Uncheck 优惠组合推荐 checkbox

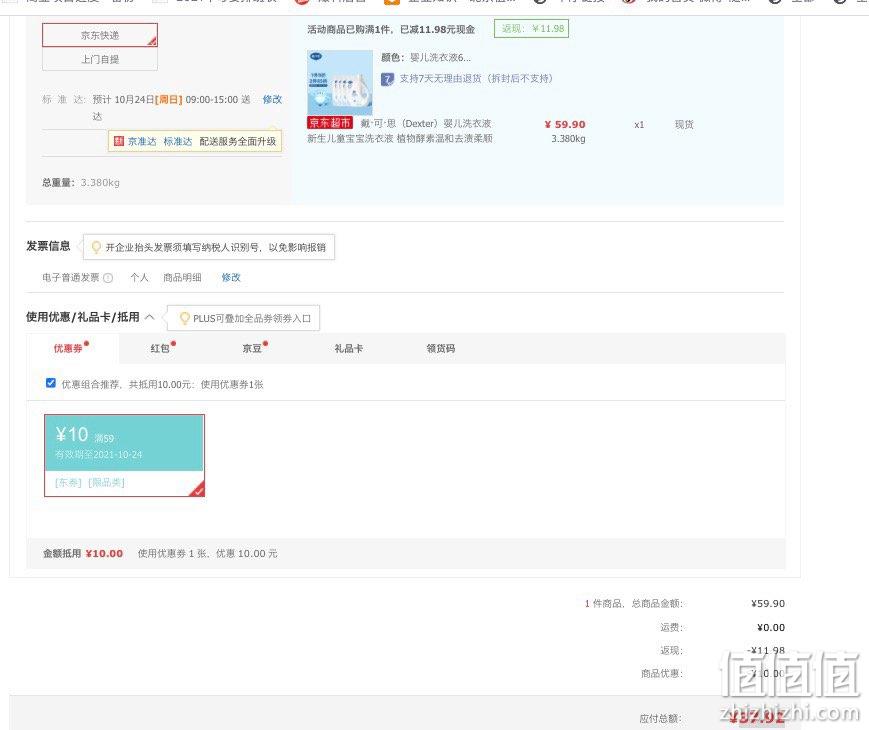(51, 383)
